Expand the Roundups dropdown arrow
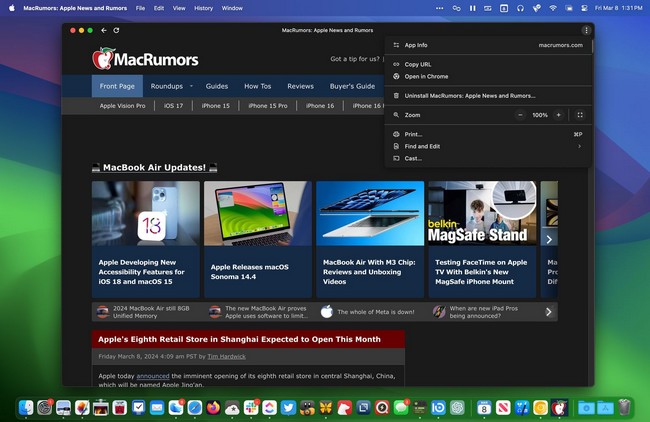The image size is (650, 422). (x=191, y=86)
